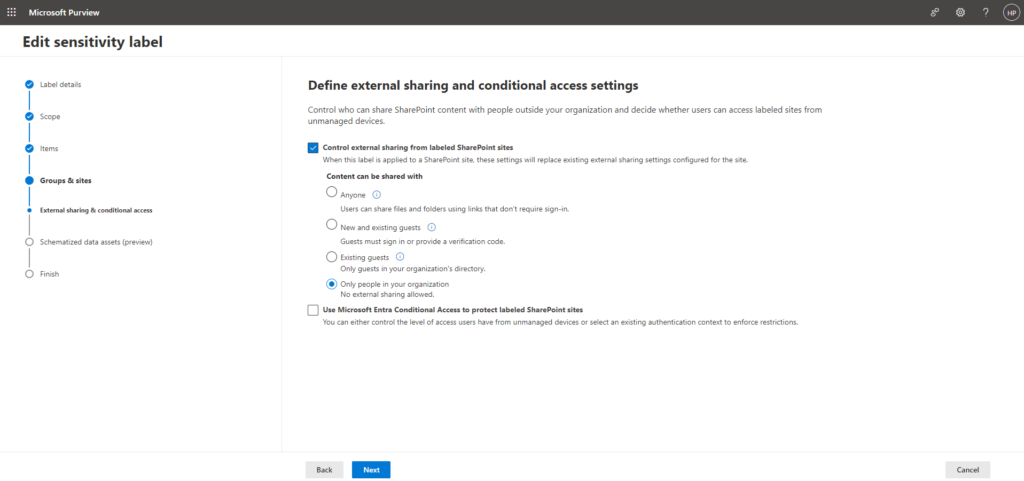Viewport: 1024px width, 481px height.
Task: Jump to the Scope step
Action: coord(50,116)
